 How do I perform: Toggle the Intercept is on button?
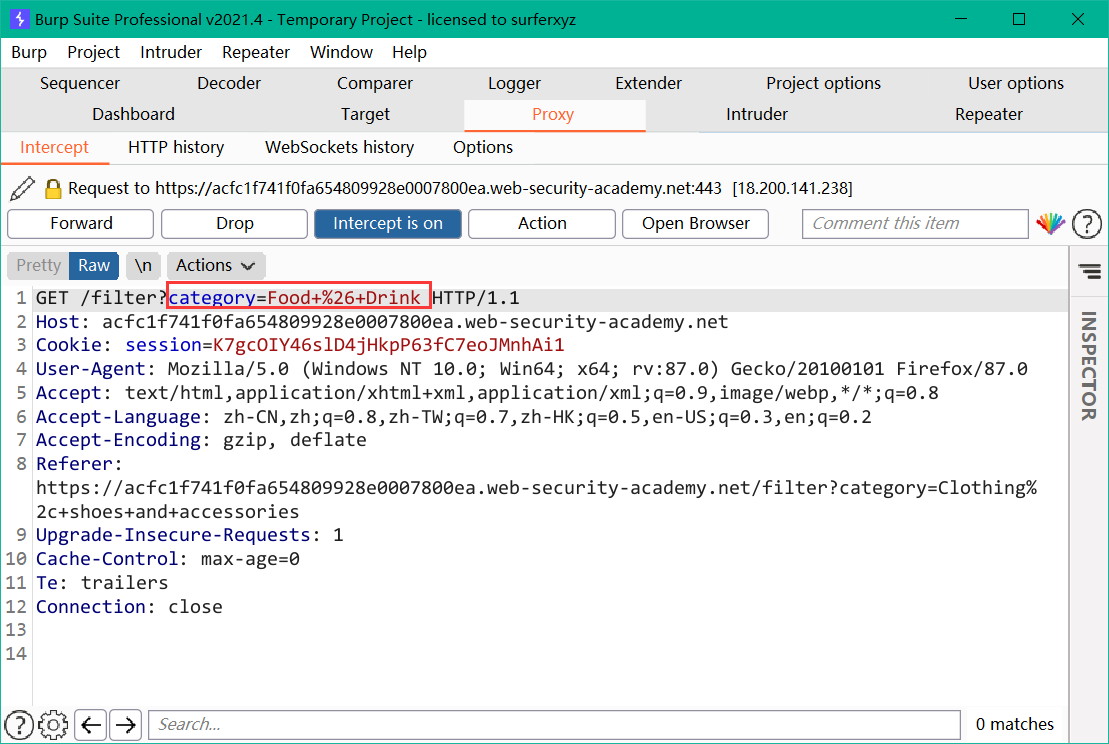point(388,223)
